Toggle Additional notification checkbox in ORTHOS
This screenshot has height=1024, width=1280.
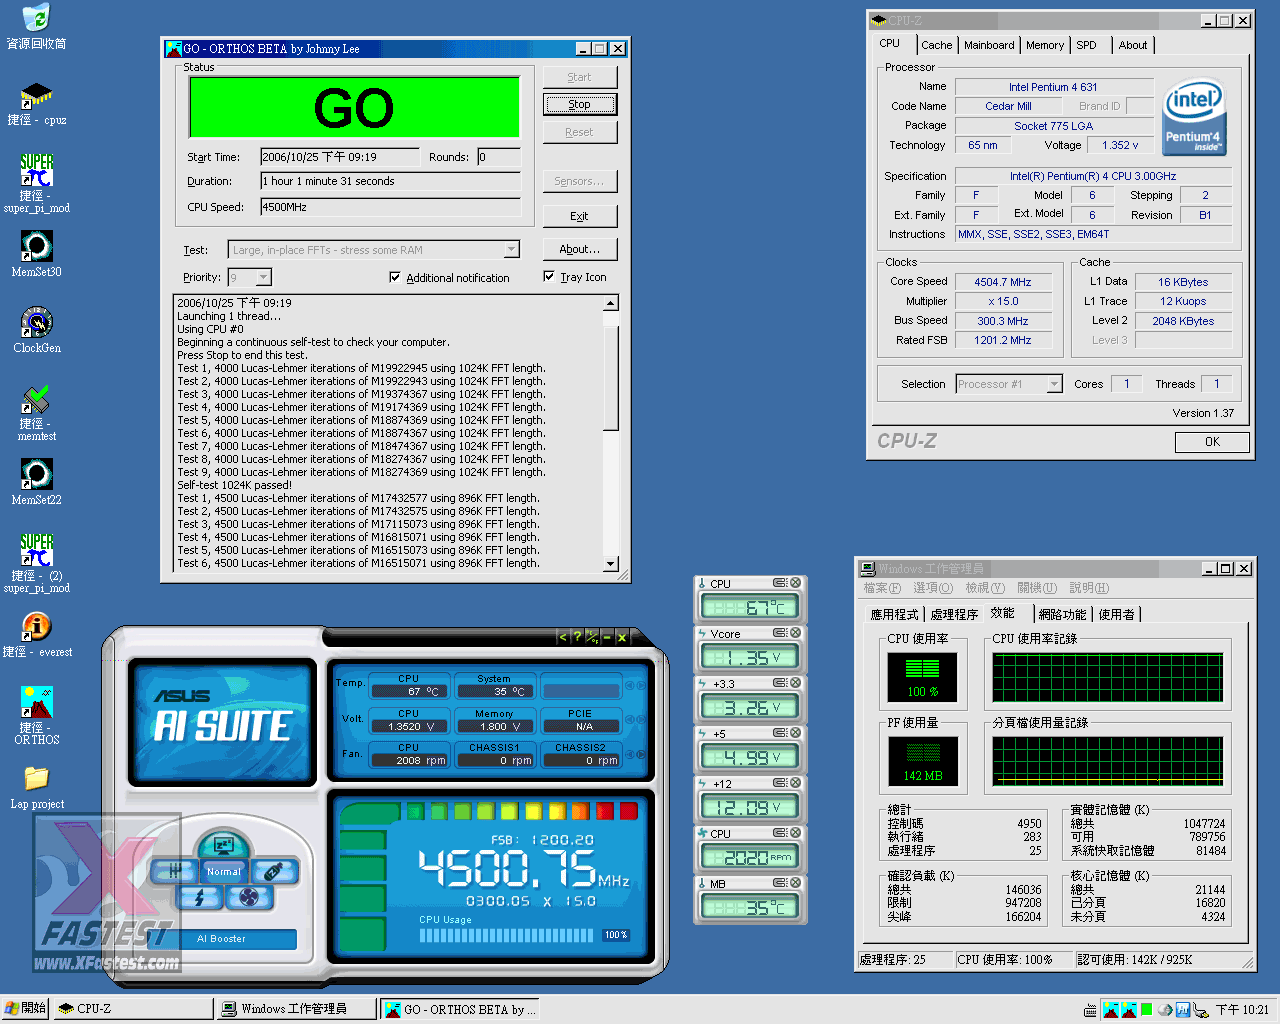(x=395, y=277)
